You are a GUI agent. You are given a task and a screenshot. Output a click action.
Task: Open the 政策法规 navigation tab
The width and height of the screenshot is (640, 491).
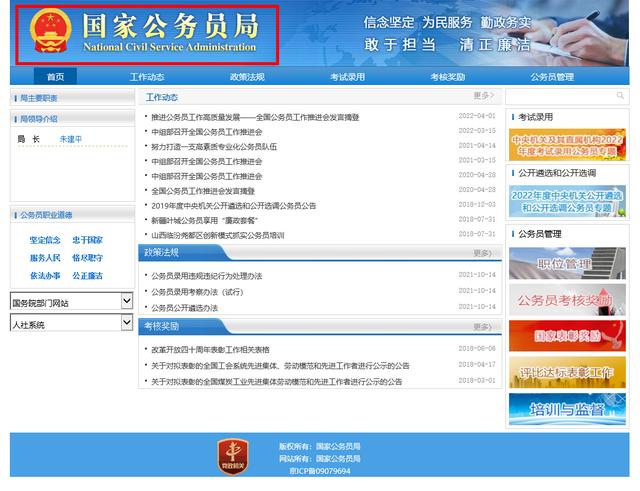click(x=247, y=77)
